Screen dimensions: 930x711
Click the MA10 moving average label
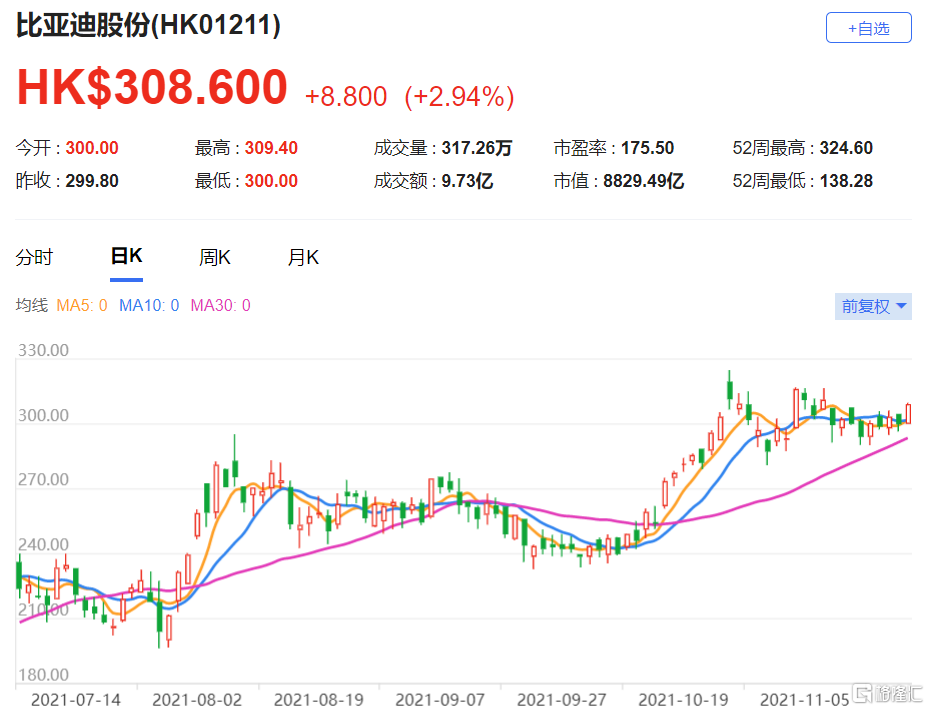pos(149,305)
